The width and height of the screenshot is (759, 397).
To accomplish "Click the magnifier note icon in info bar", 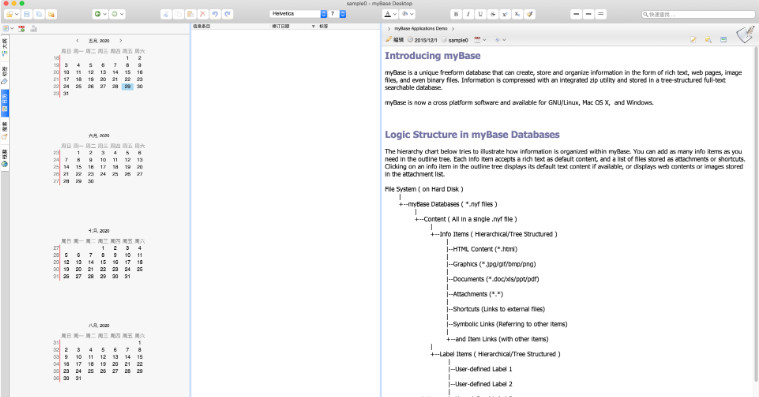I will tap(708, 40).
